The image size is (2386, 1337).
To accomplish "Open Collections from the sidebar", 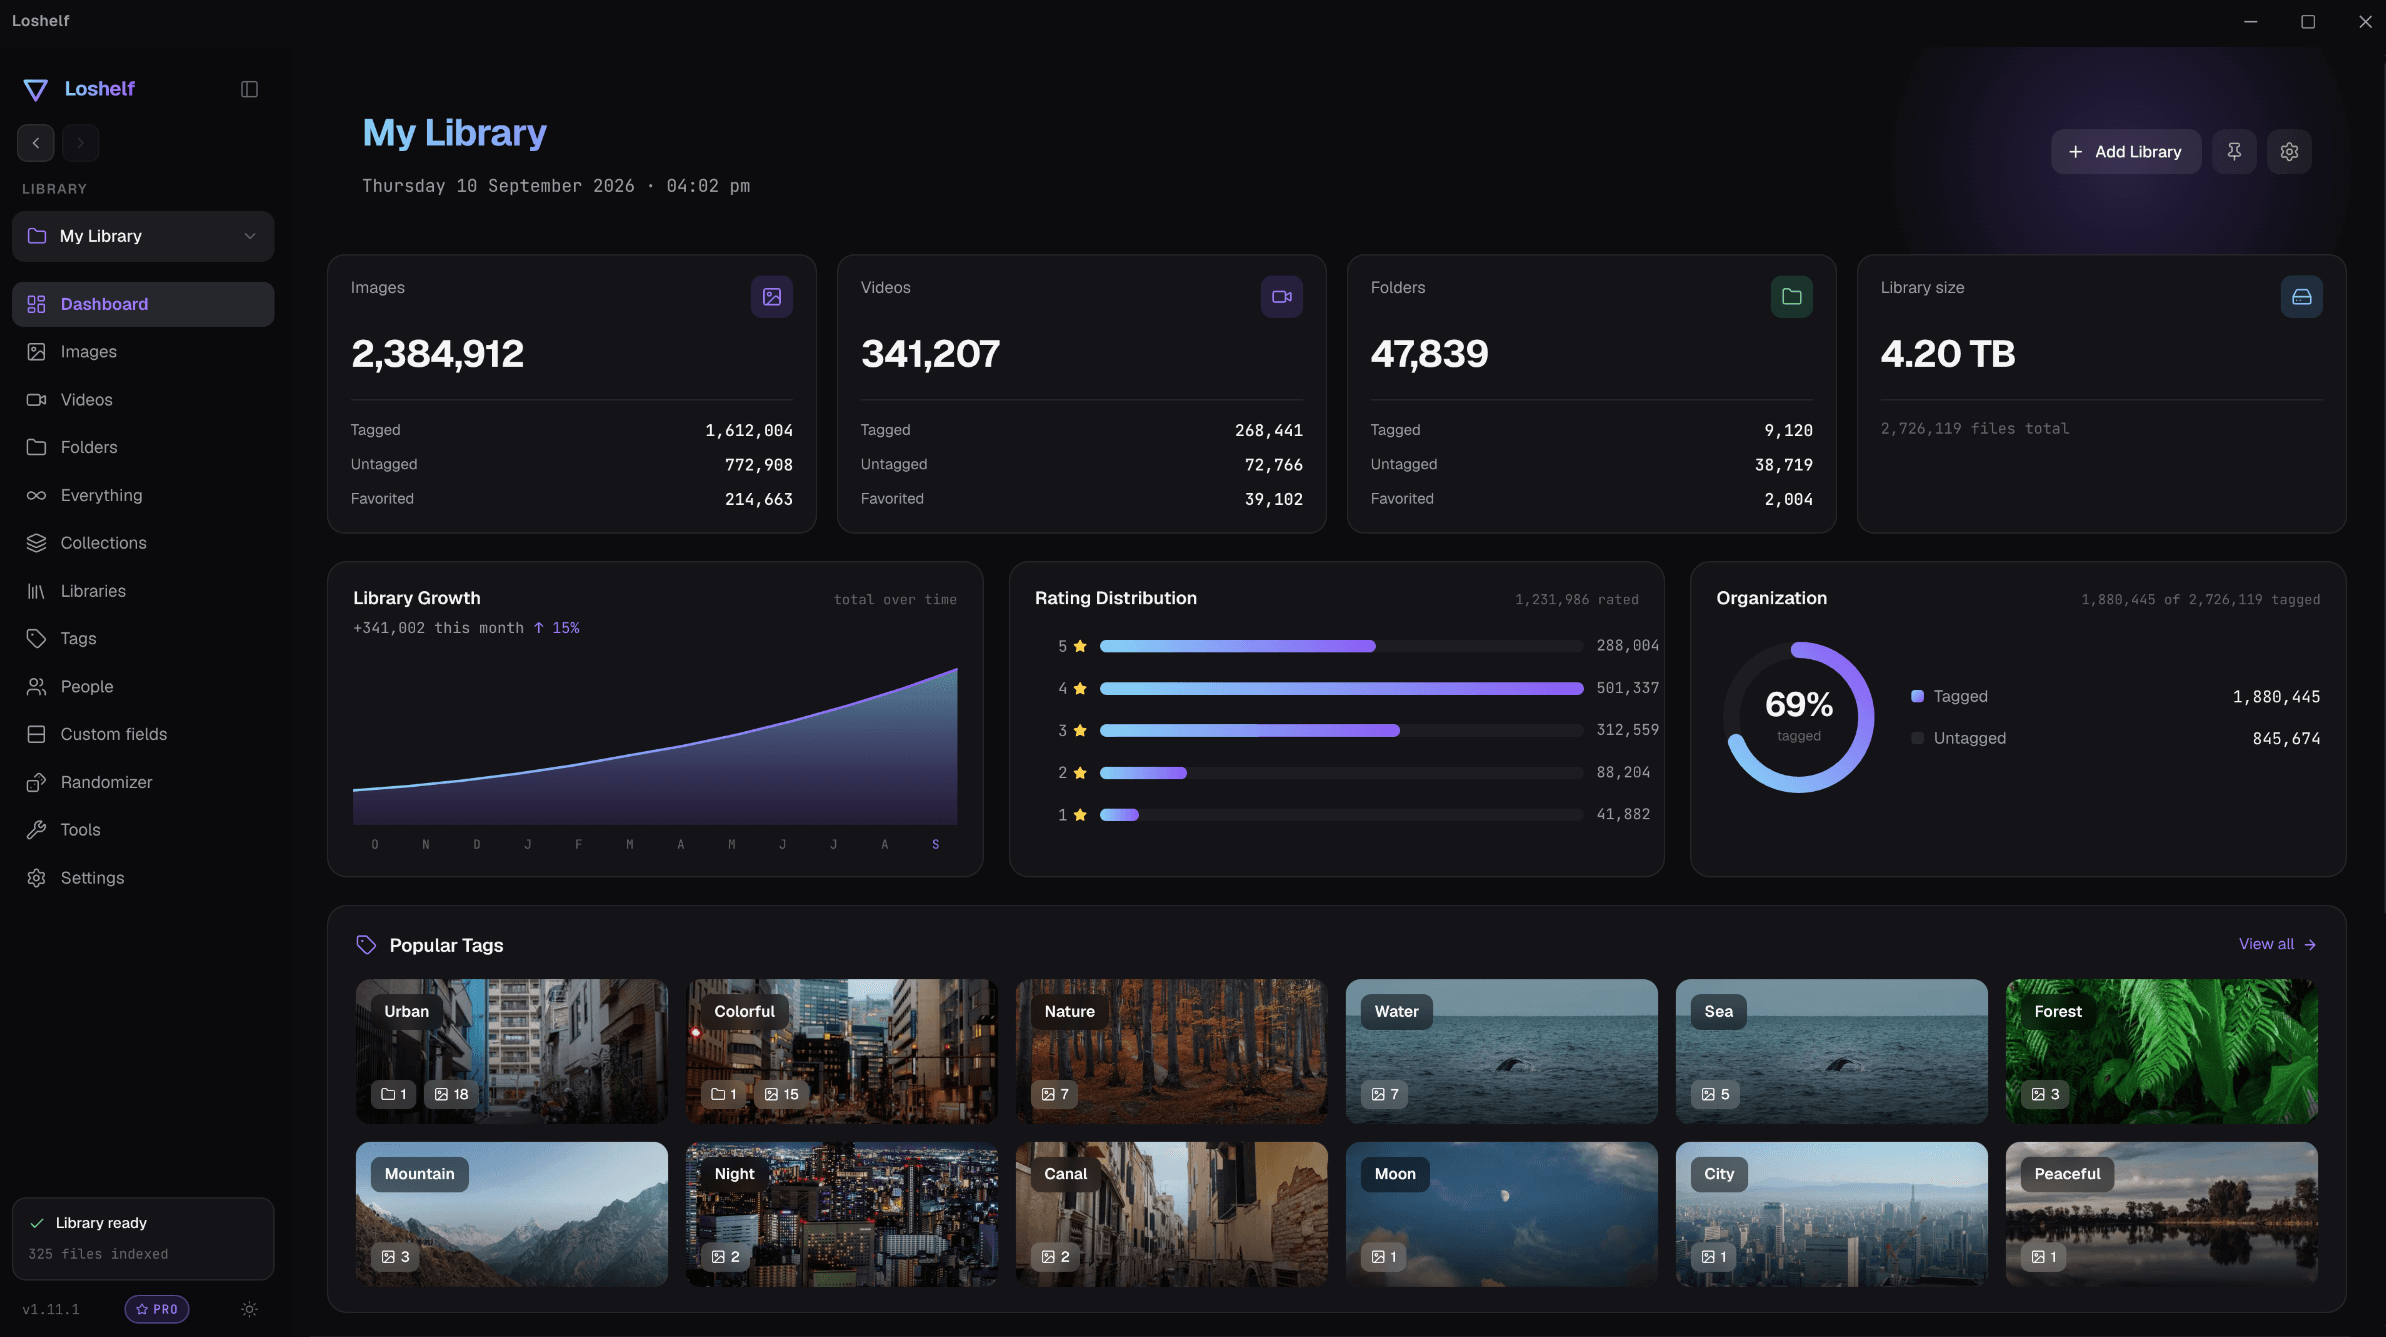I will (x=143, y=543).
